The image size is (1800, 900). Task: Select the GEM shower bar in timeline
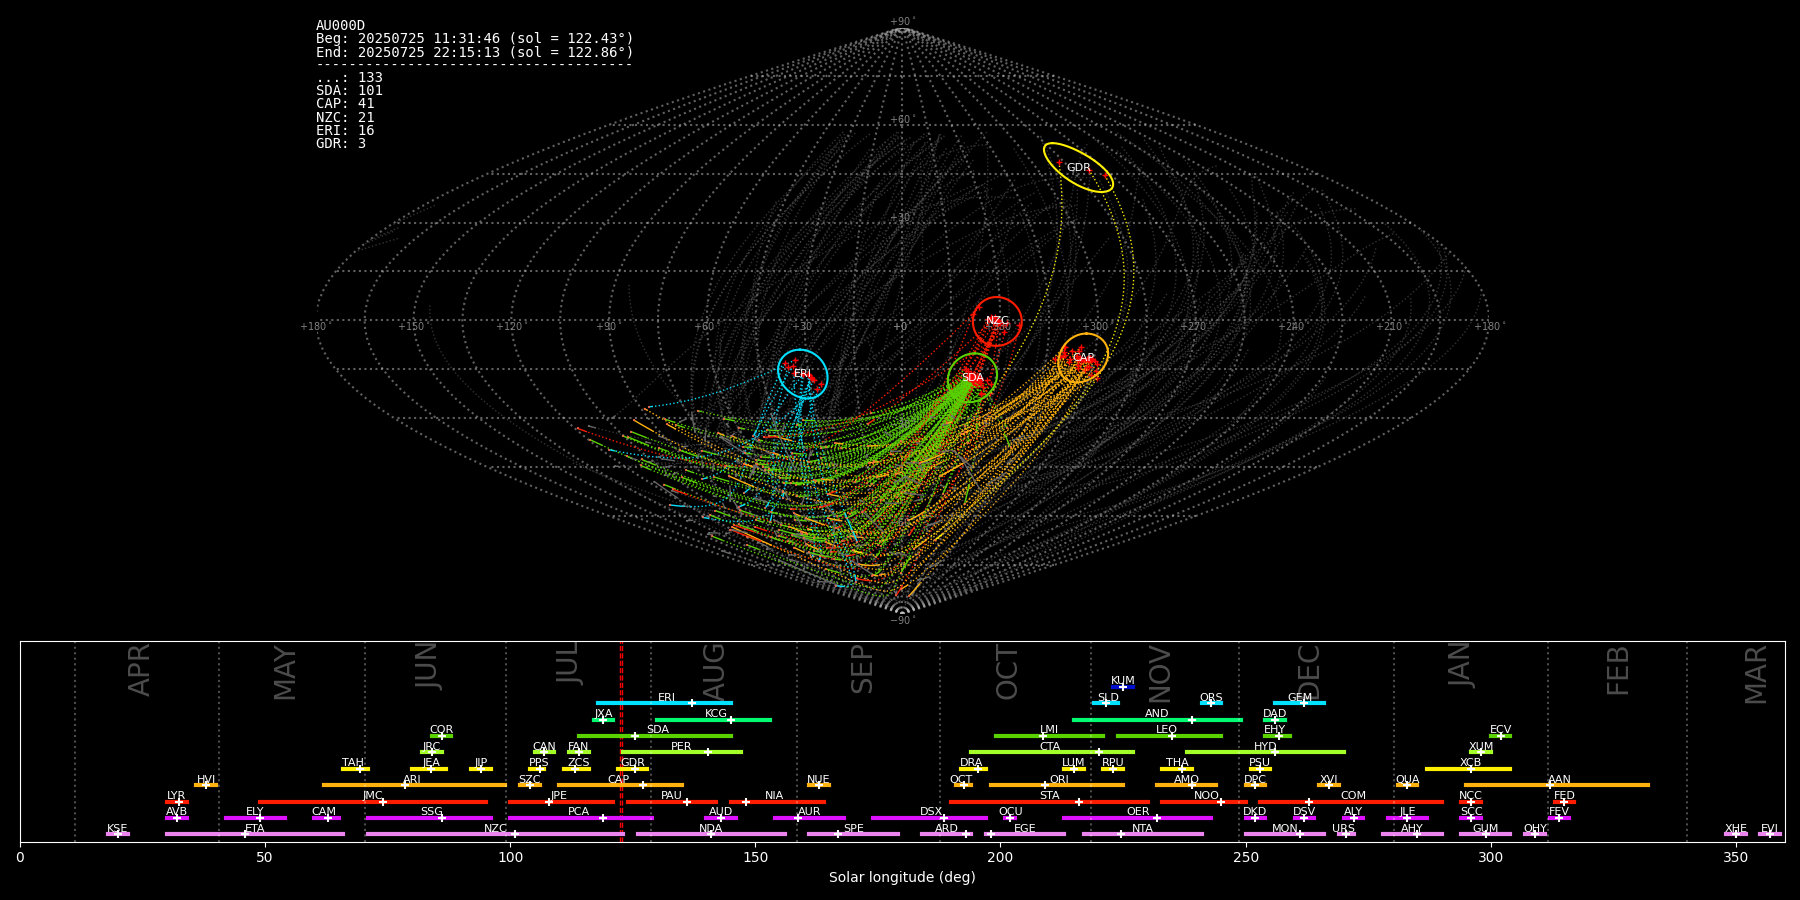1299,703
